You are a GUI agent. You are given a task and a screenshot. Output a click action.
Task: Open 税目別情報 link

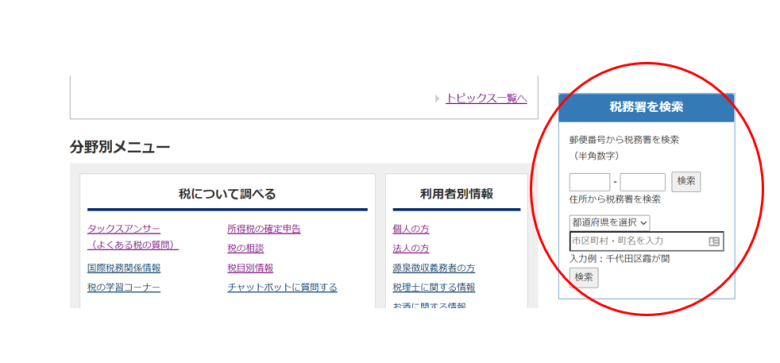(x=250, y=268)
